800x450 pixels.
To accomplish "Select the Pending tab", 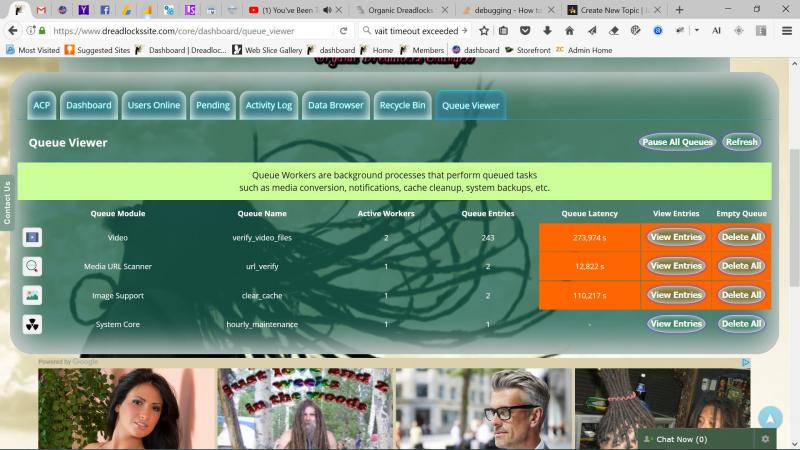I will (213, 105).
